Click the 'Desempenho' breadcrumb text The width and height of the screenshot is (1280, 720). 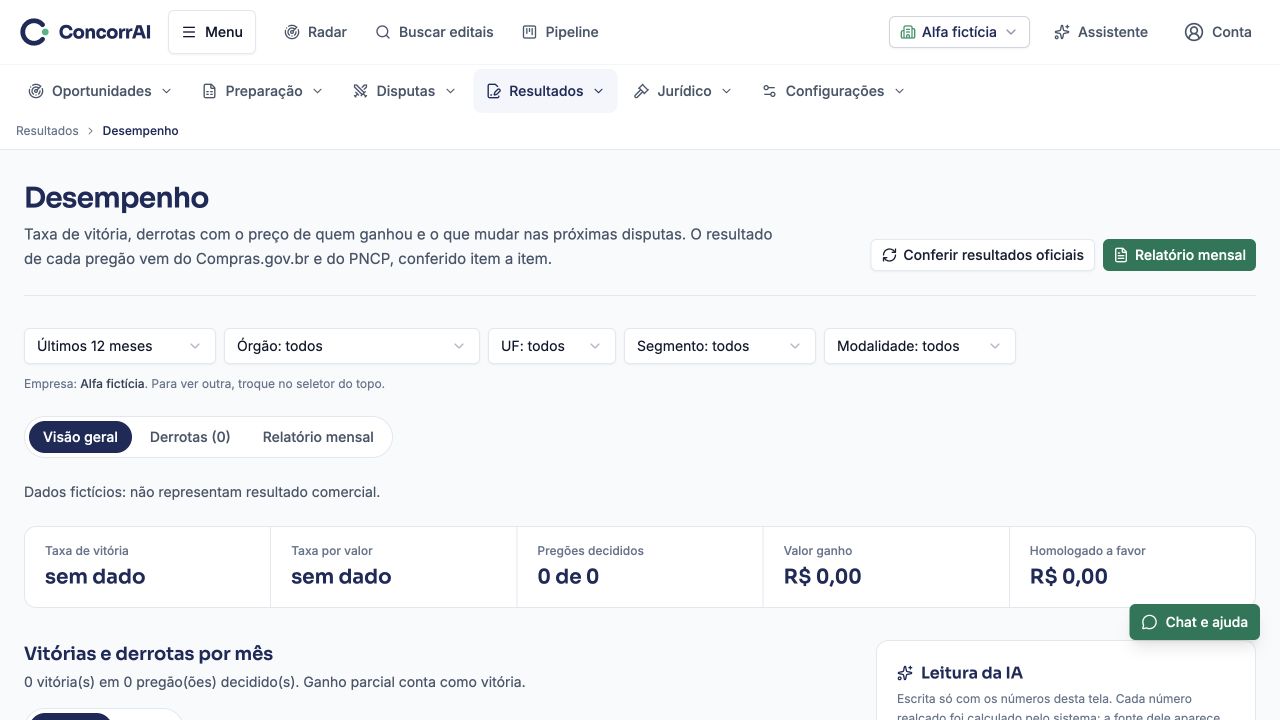click(x=140, y=131)
